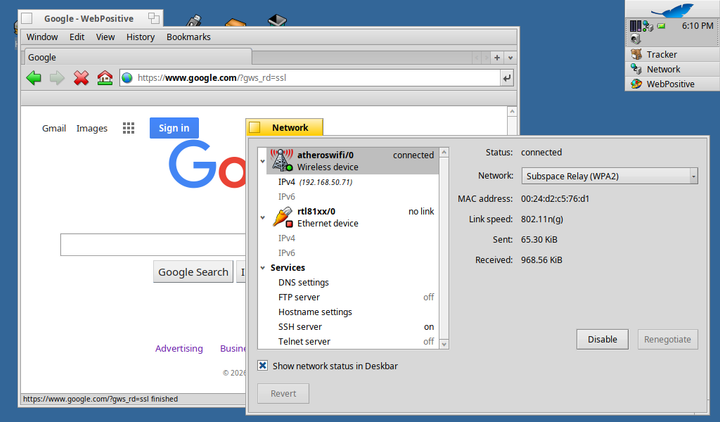Click the globe site icon in URL bar
The width and height of the screenshot is (720, 422).
[x=128, y=78]
